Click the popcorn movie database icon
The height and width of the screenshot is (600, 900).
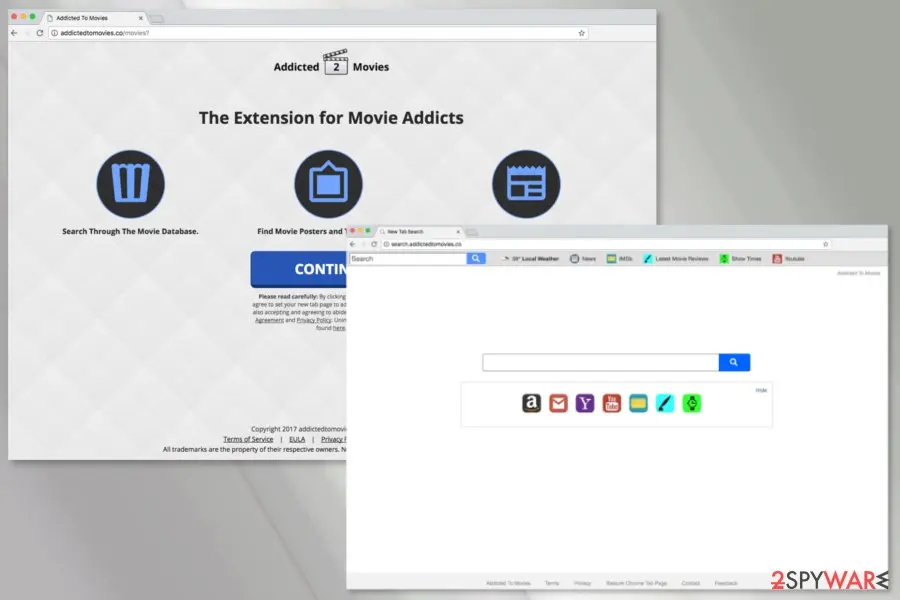[130, 184]
